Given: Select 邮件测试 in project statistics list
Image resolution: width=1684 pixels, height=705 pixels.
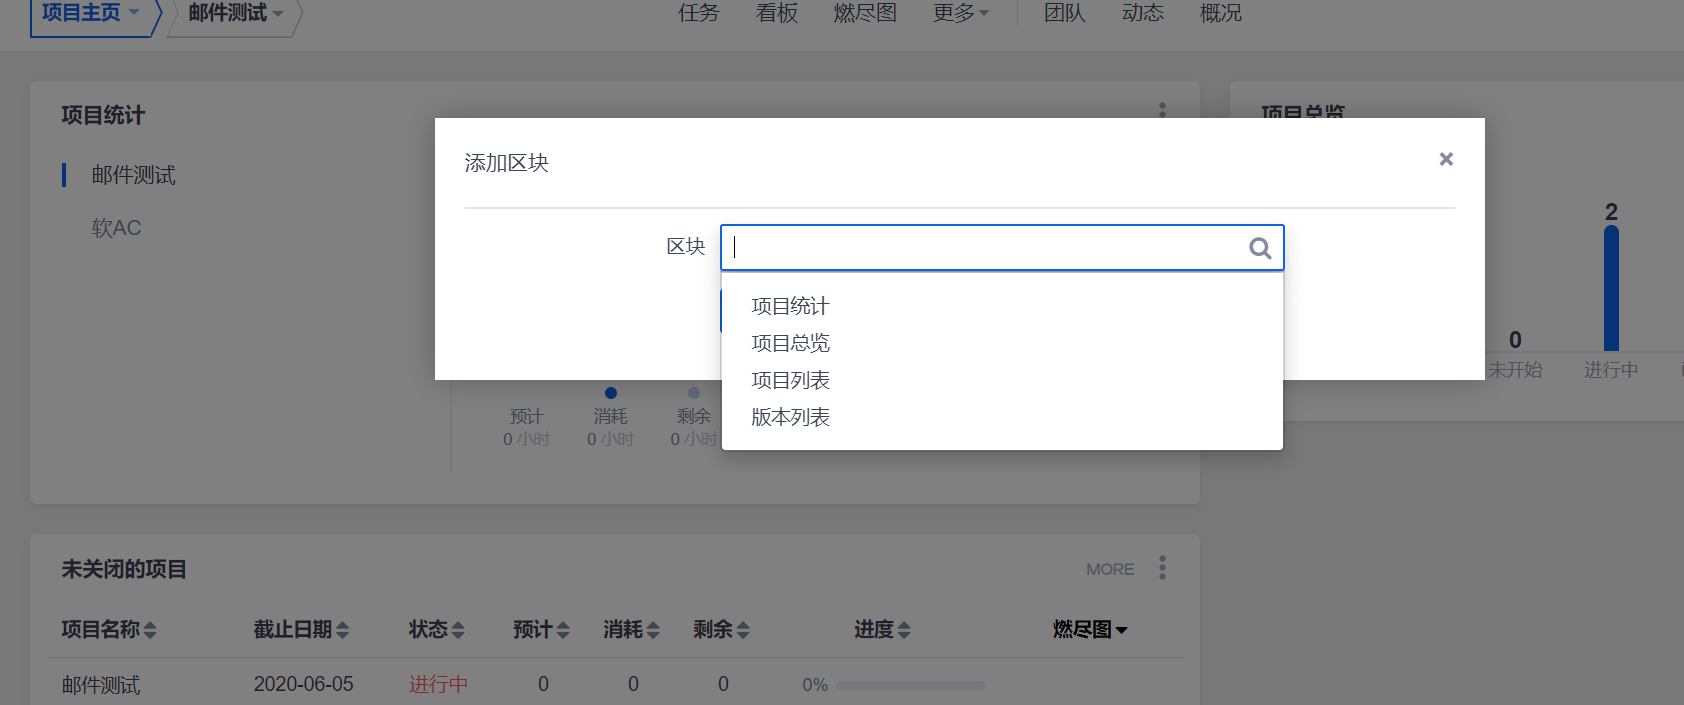Looking at the screenshot, I should (x=133, y=175).
